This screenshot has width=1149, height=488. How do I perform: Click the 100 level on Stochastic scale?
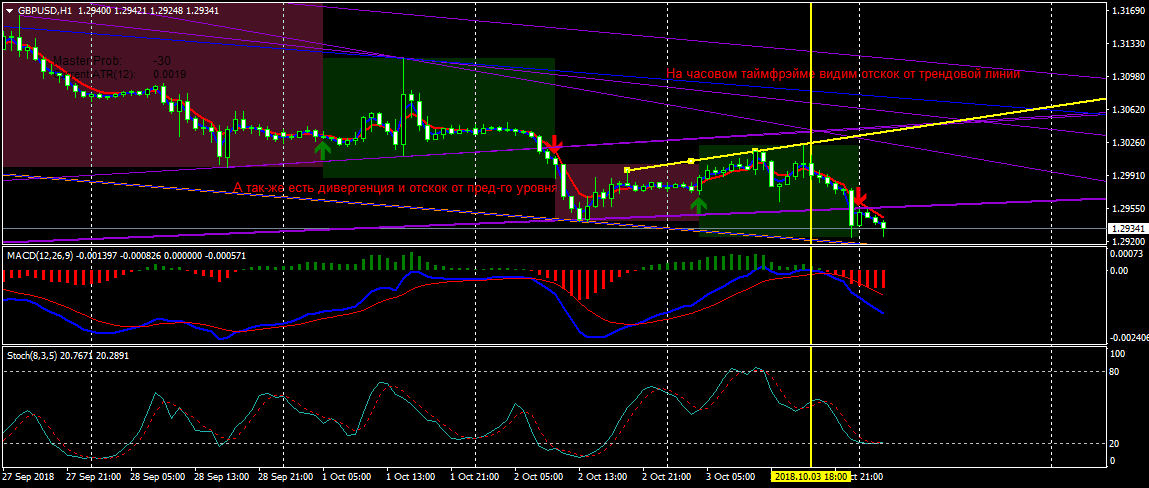pos(1118,354)
